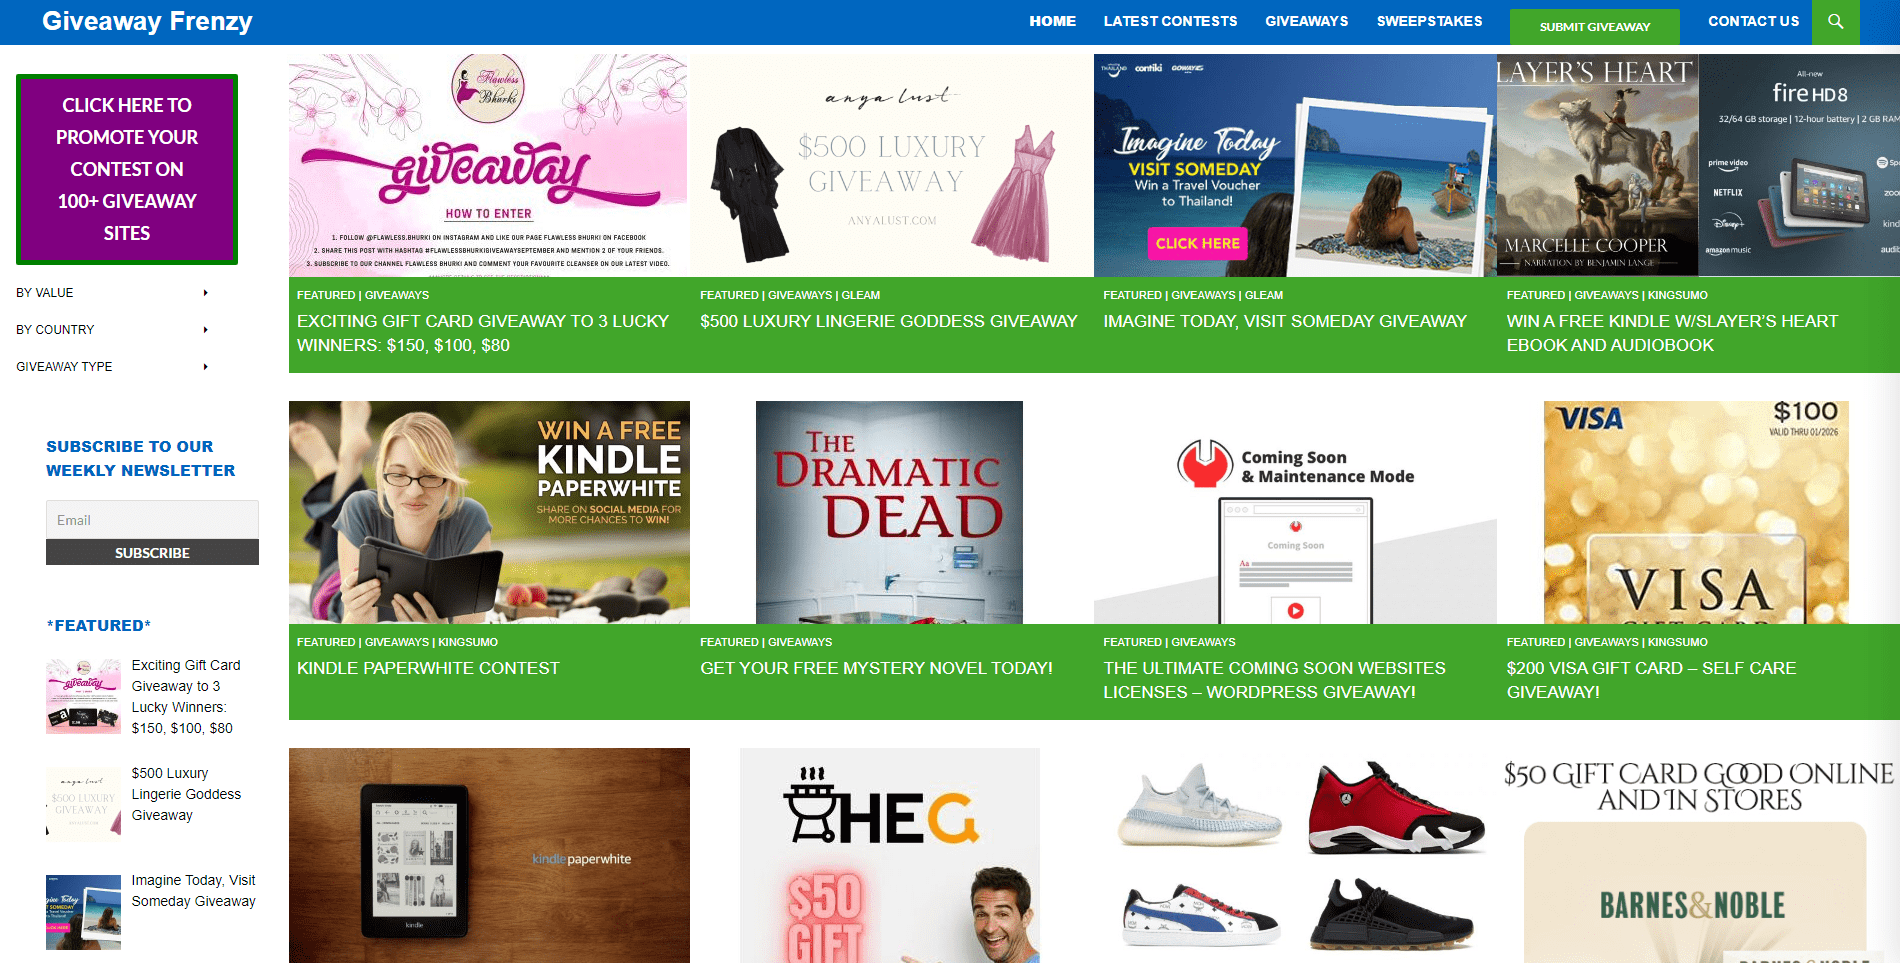The image size is (1900, 963).
Task: Open the promote your contest purple banner
Action: (x=127, y=169)
